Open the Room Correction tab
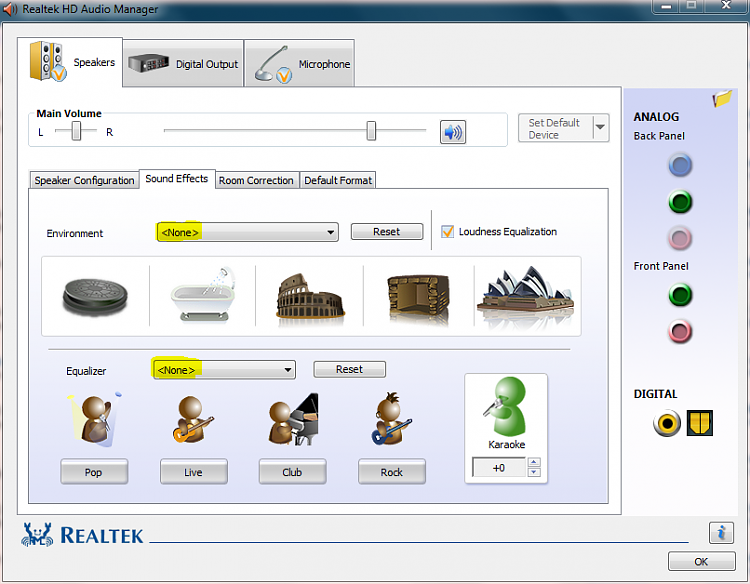This screenshot has height=584, width=750. coord(256,180)
